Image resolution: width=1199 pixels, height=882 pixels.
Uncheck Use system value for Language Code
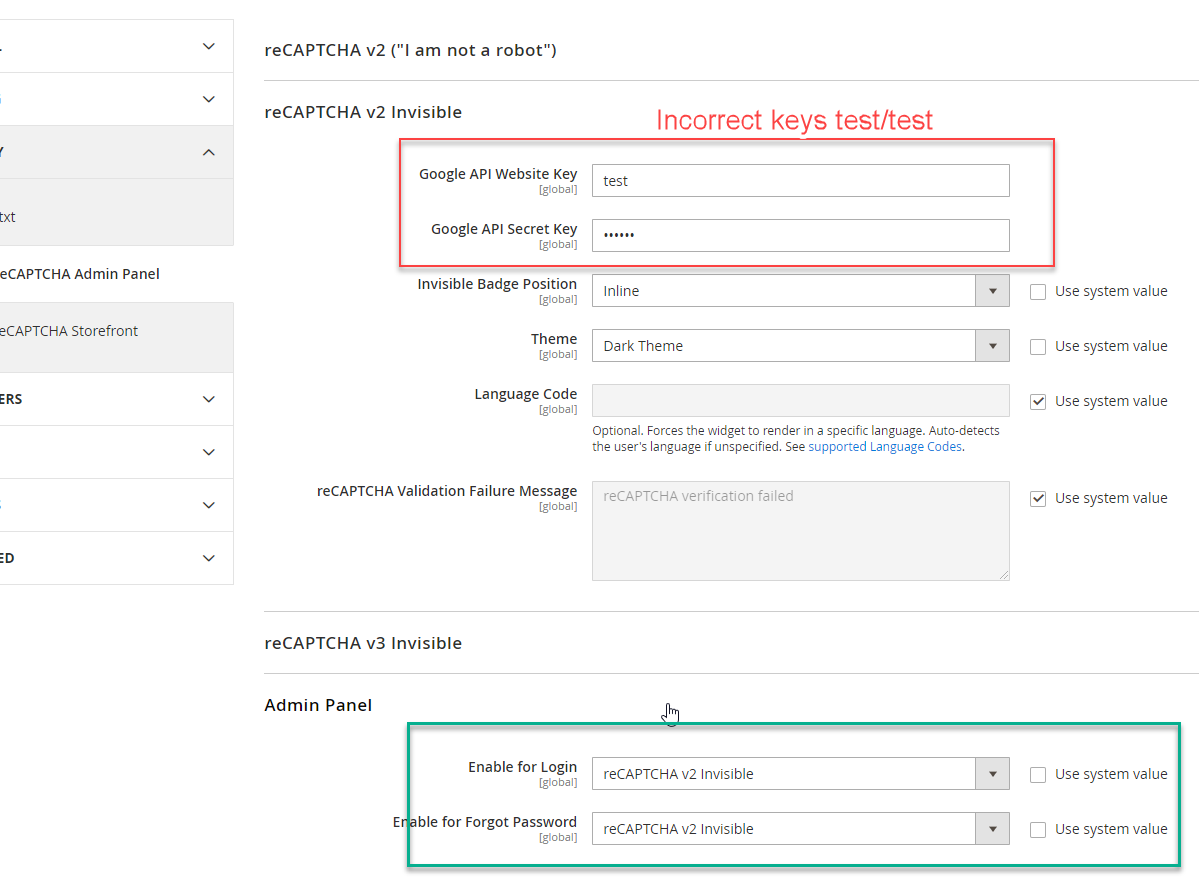tap(1038, 400)
